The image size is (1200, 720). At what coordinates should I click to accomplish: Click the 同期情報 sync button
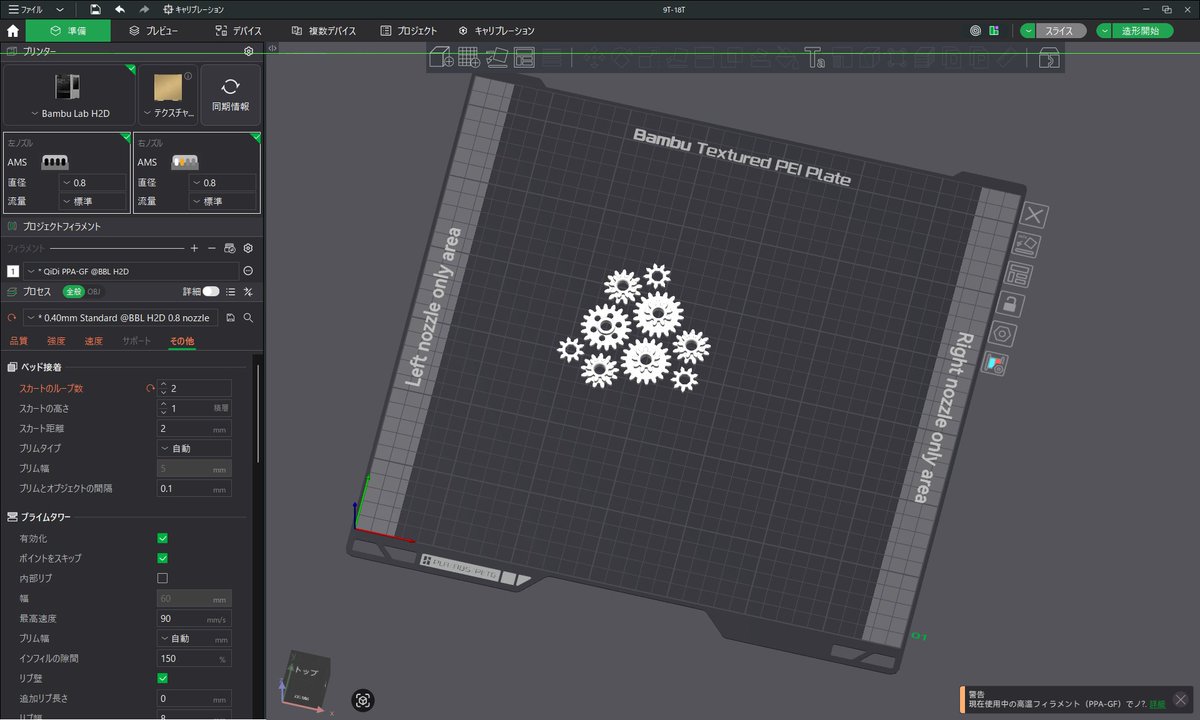(230, 95)
